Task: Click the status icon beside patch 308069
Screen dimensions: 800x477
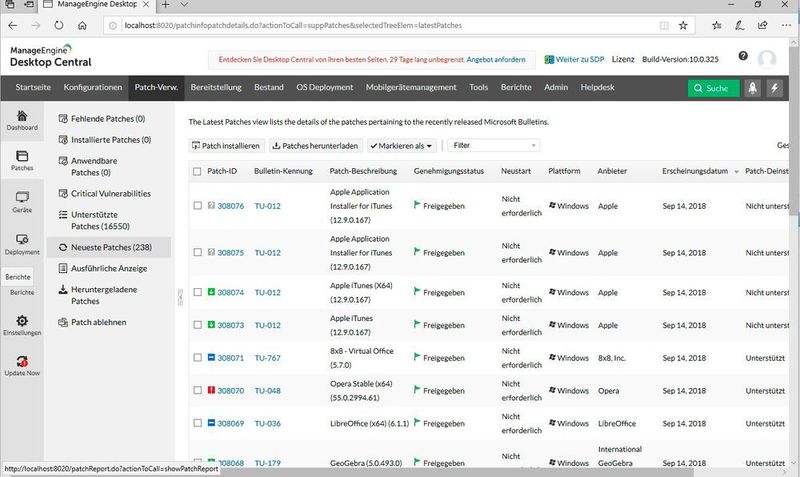Action: (x=211, y=422)
